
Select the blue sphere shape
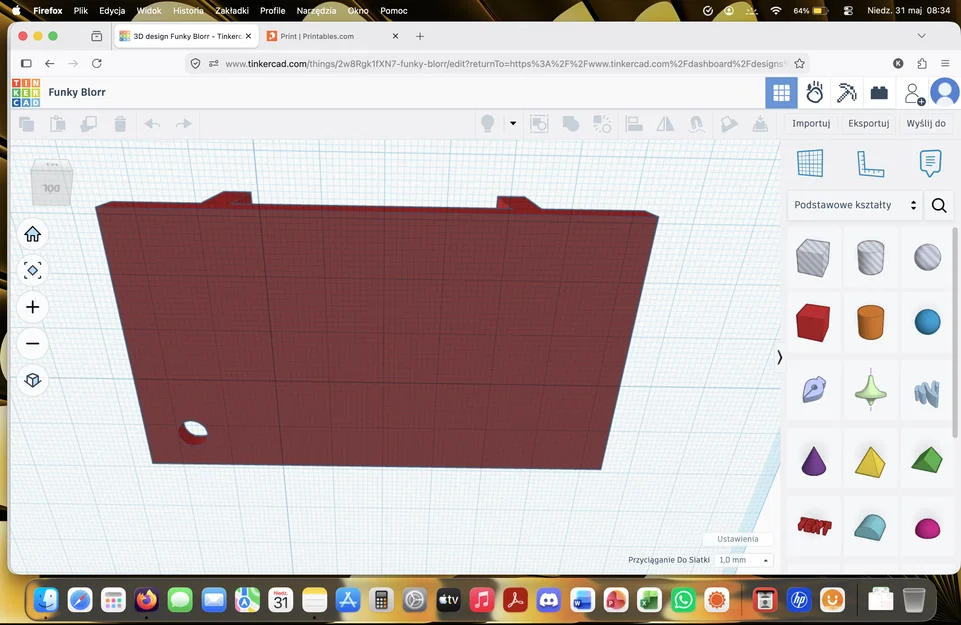[927, 322]
